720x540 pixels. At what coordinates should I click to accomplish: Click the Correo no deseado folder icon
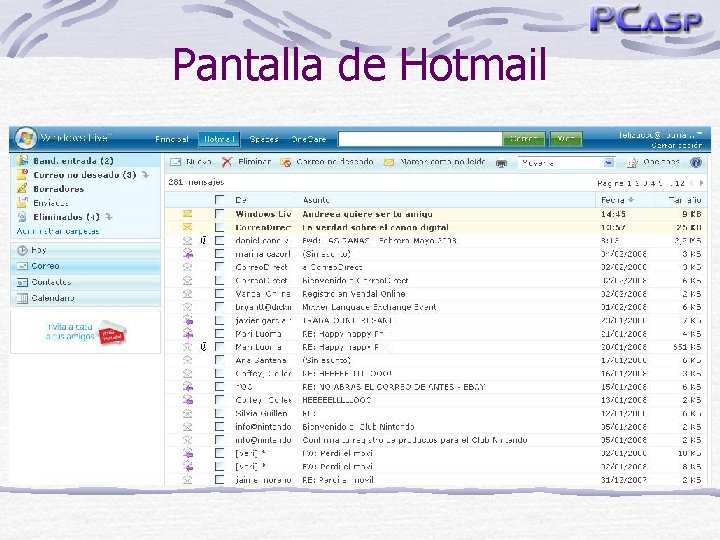(x=22, y=174)
